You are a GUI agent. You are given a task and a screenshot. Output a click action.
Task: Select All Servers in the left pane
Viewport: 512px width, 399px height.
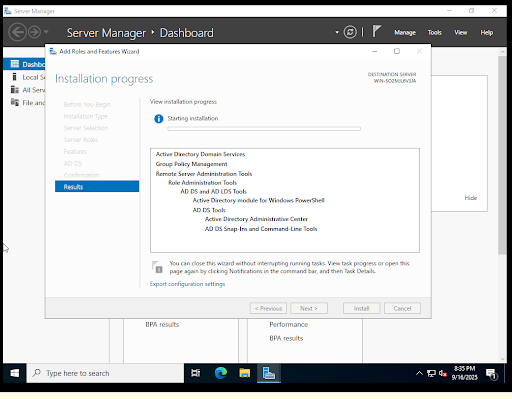(x=24, y=90)
